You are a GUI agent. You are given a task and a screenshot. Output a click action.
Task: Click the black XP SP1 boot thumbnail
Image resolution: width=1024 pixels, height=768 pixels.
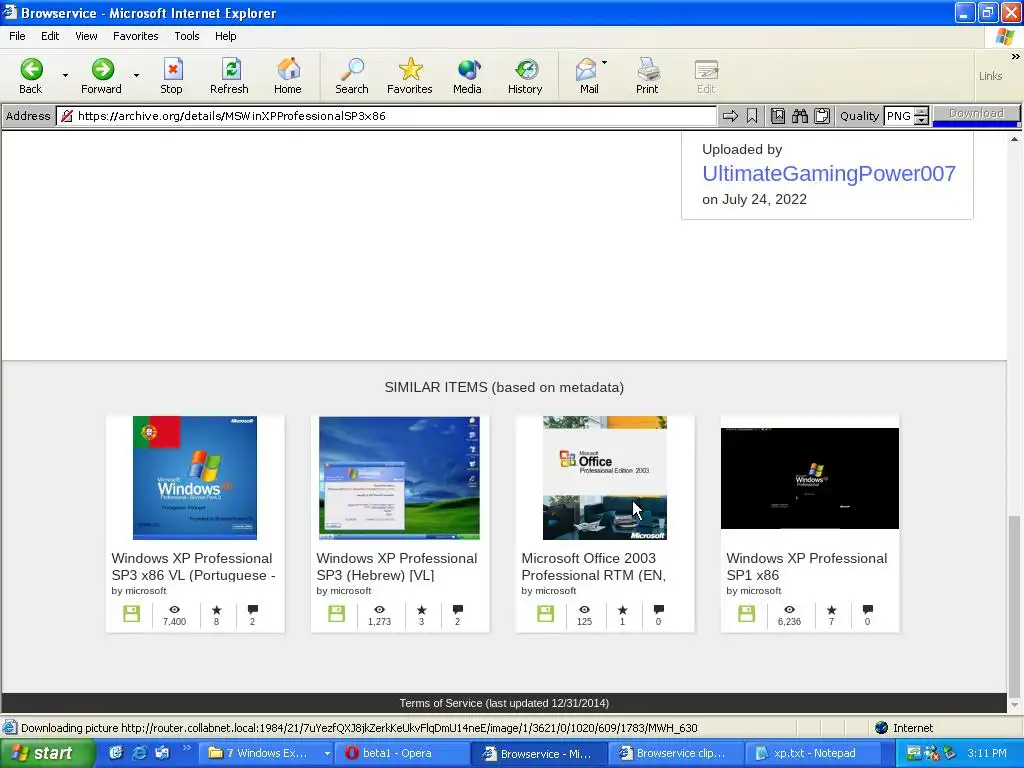pyautogui.click(x=810, y=478)
